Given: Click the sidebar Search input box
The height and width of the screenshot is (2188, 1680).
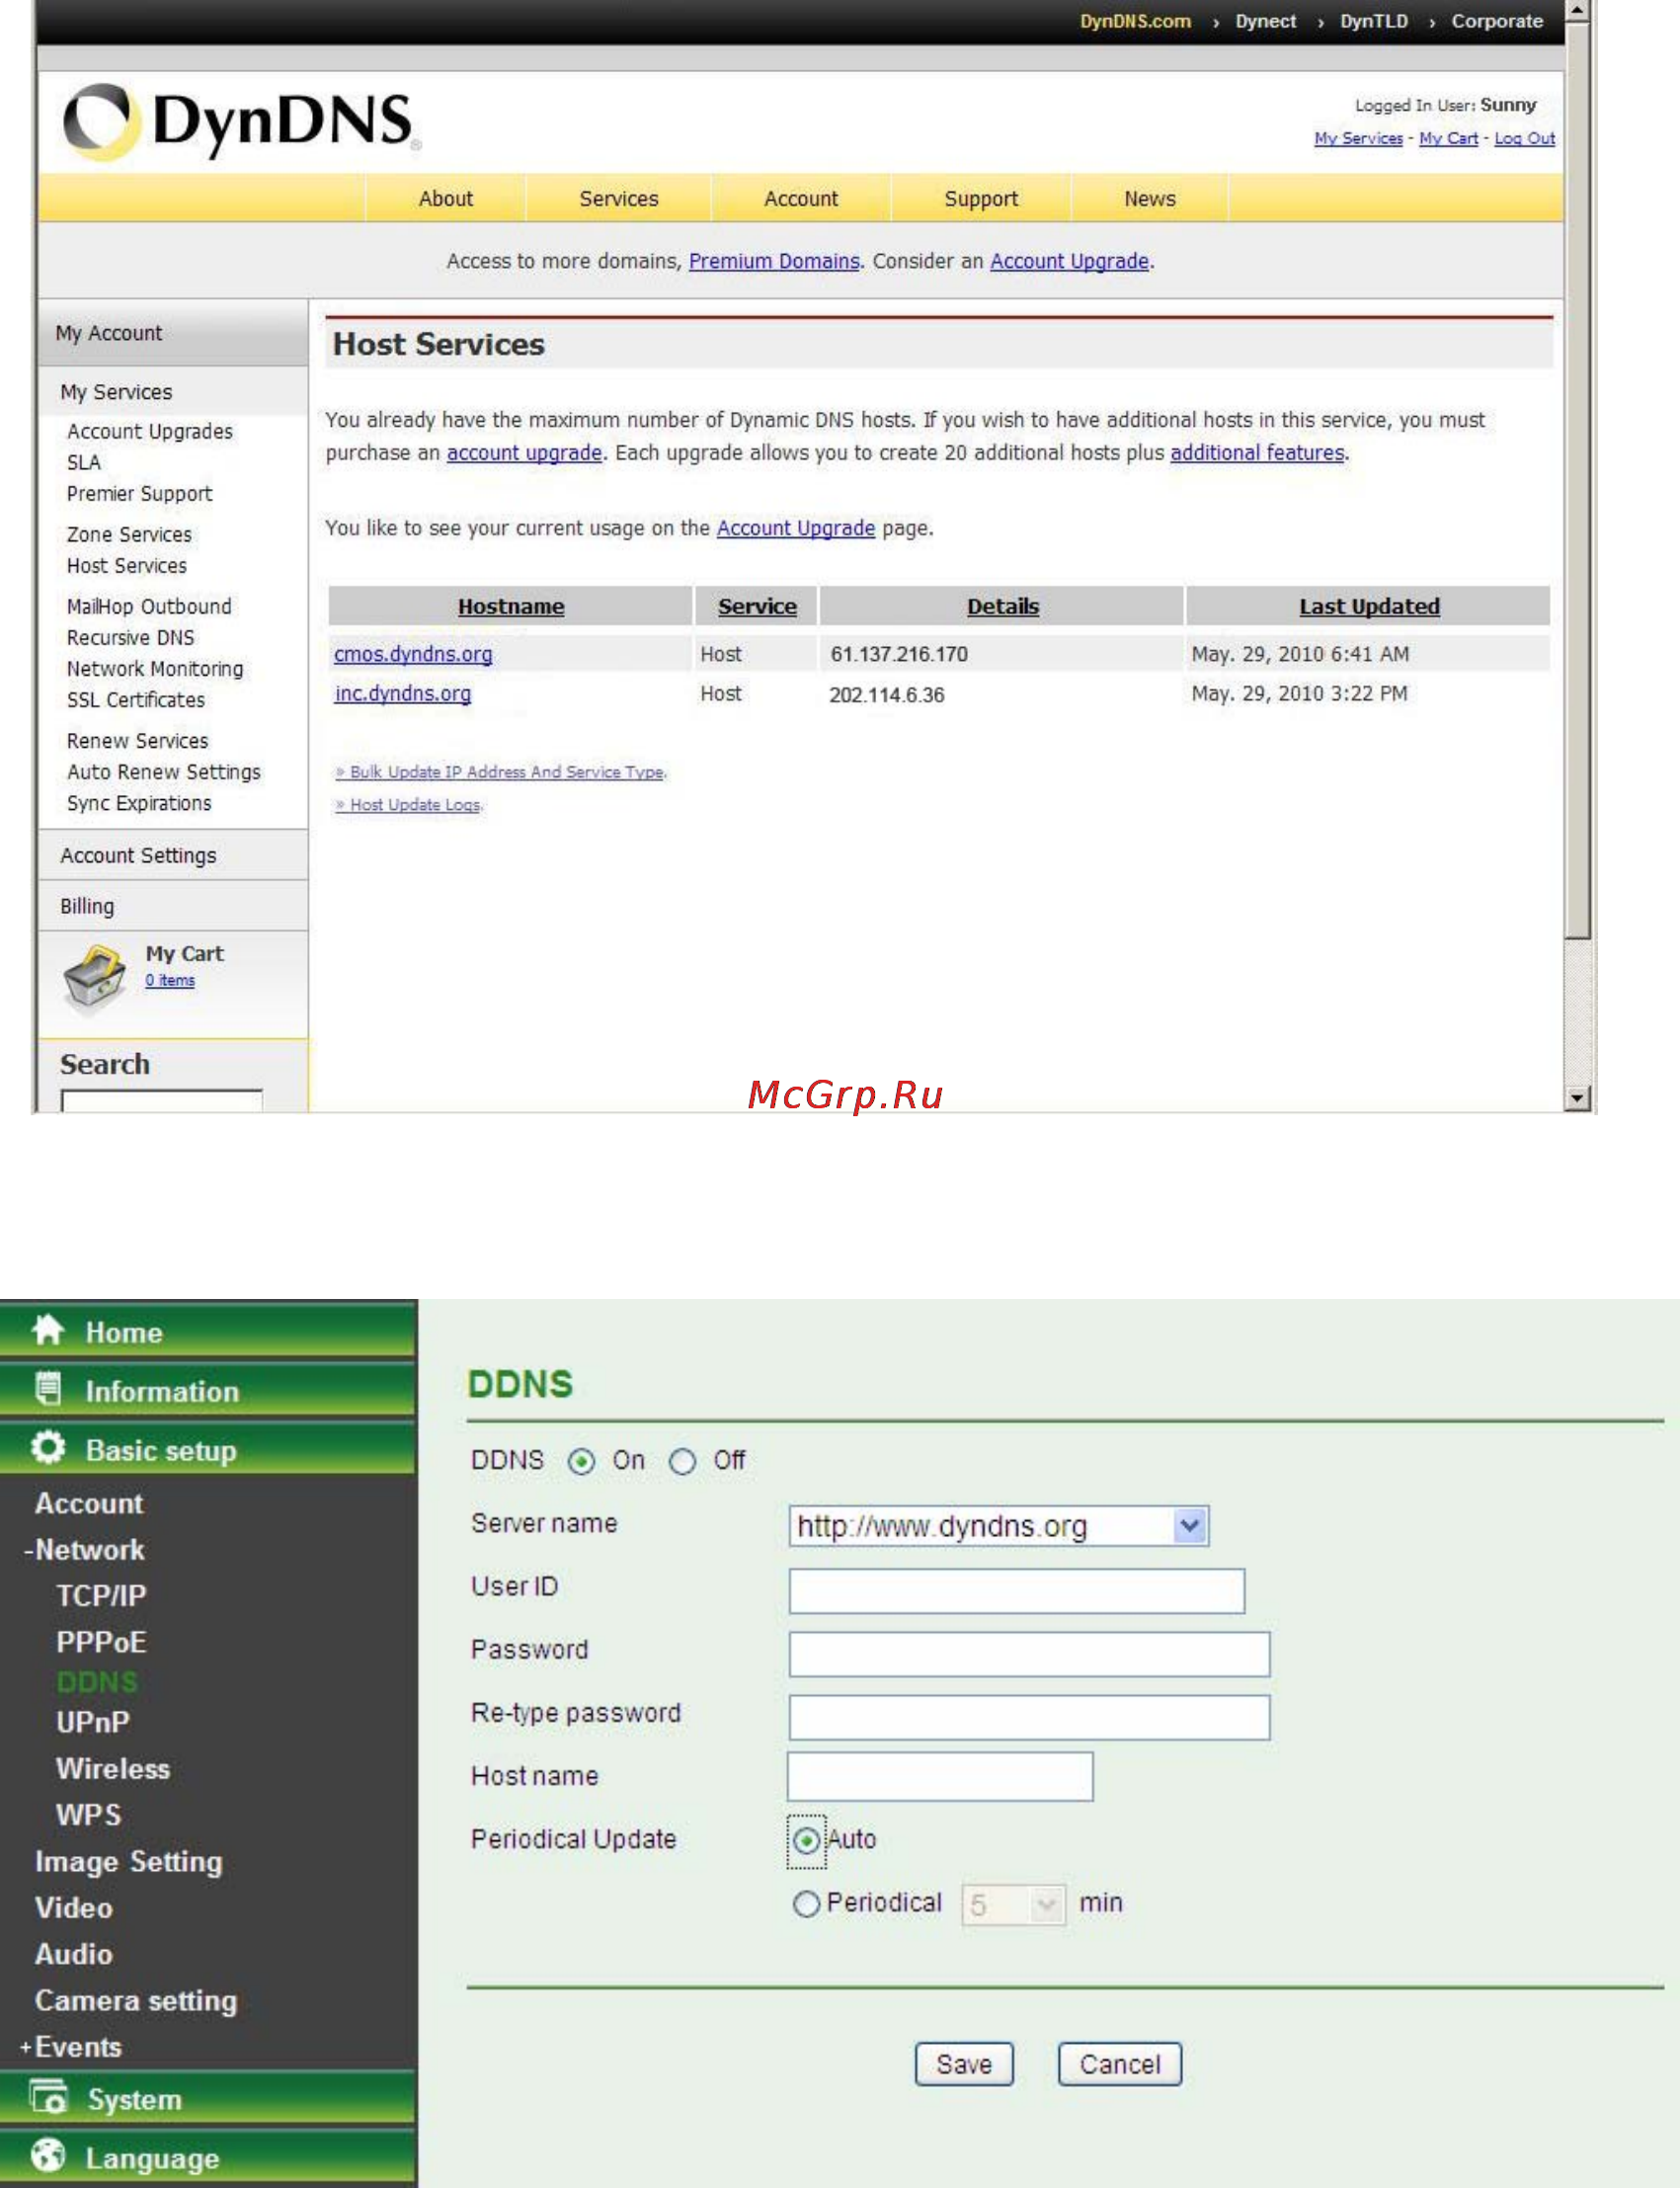Looking at the screenshot, I should click(162, 1101).
